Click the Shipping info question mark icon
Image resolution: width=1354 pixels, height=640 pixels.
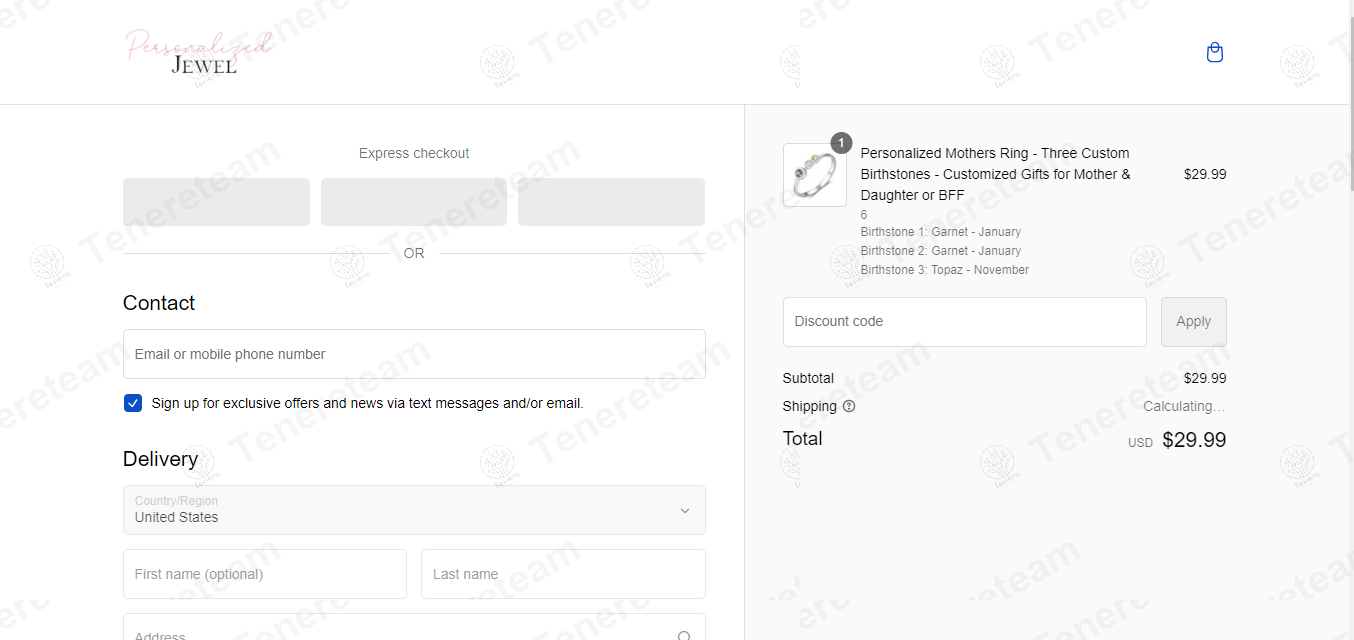click(849, 406)
